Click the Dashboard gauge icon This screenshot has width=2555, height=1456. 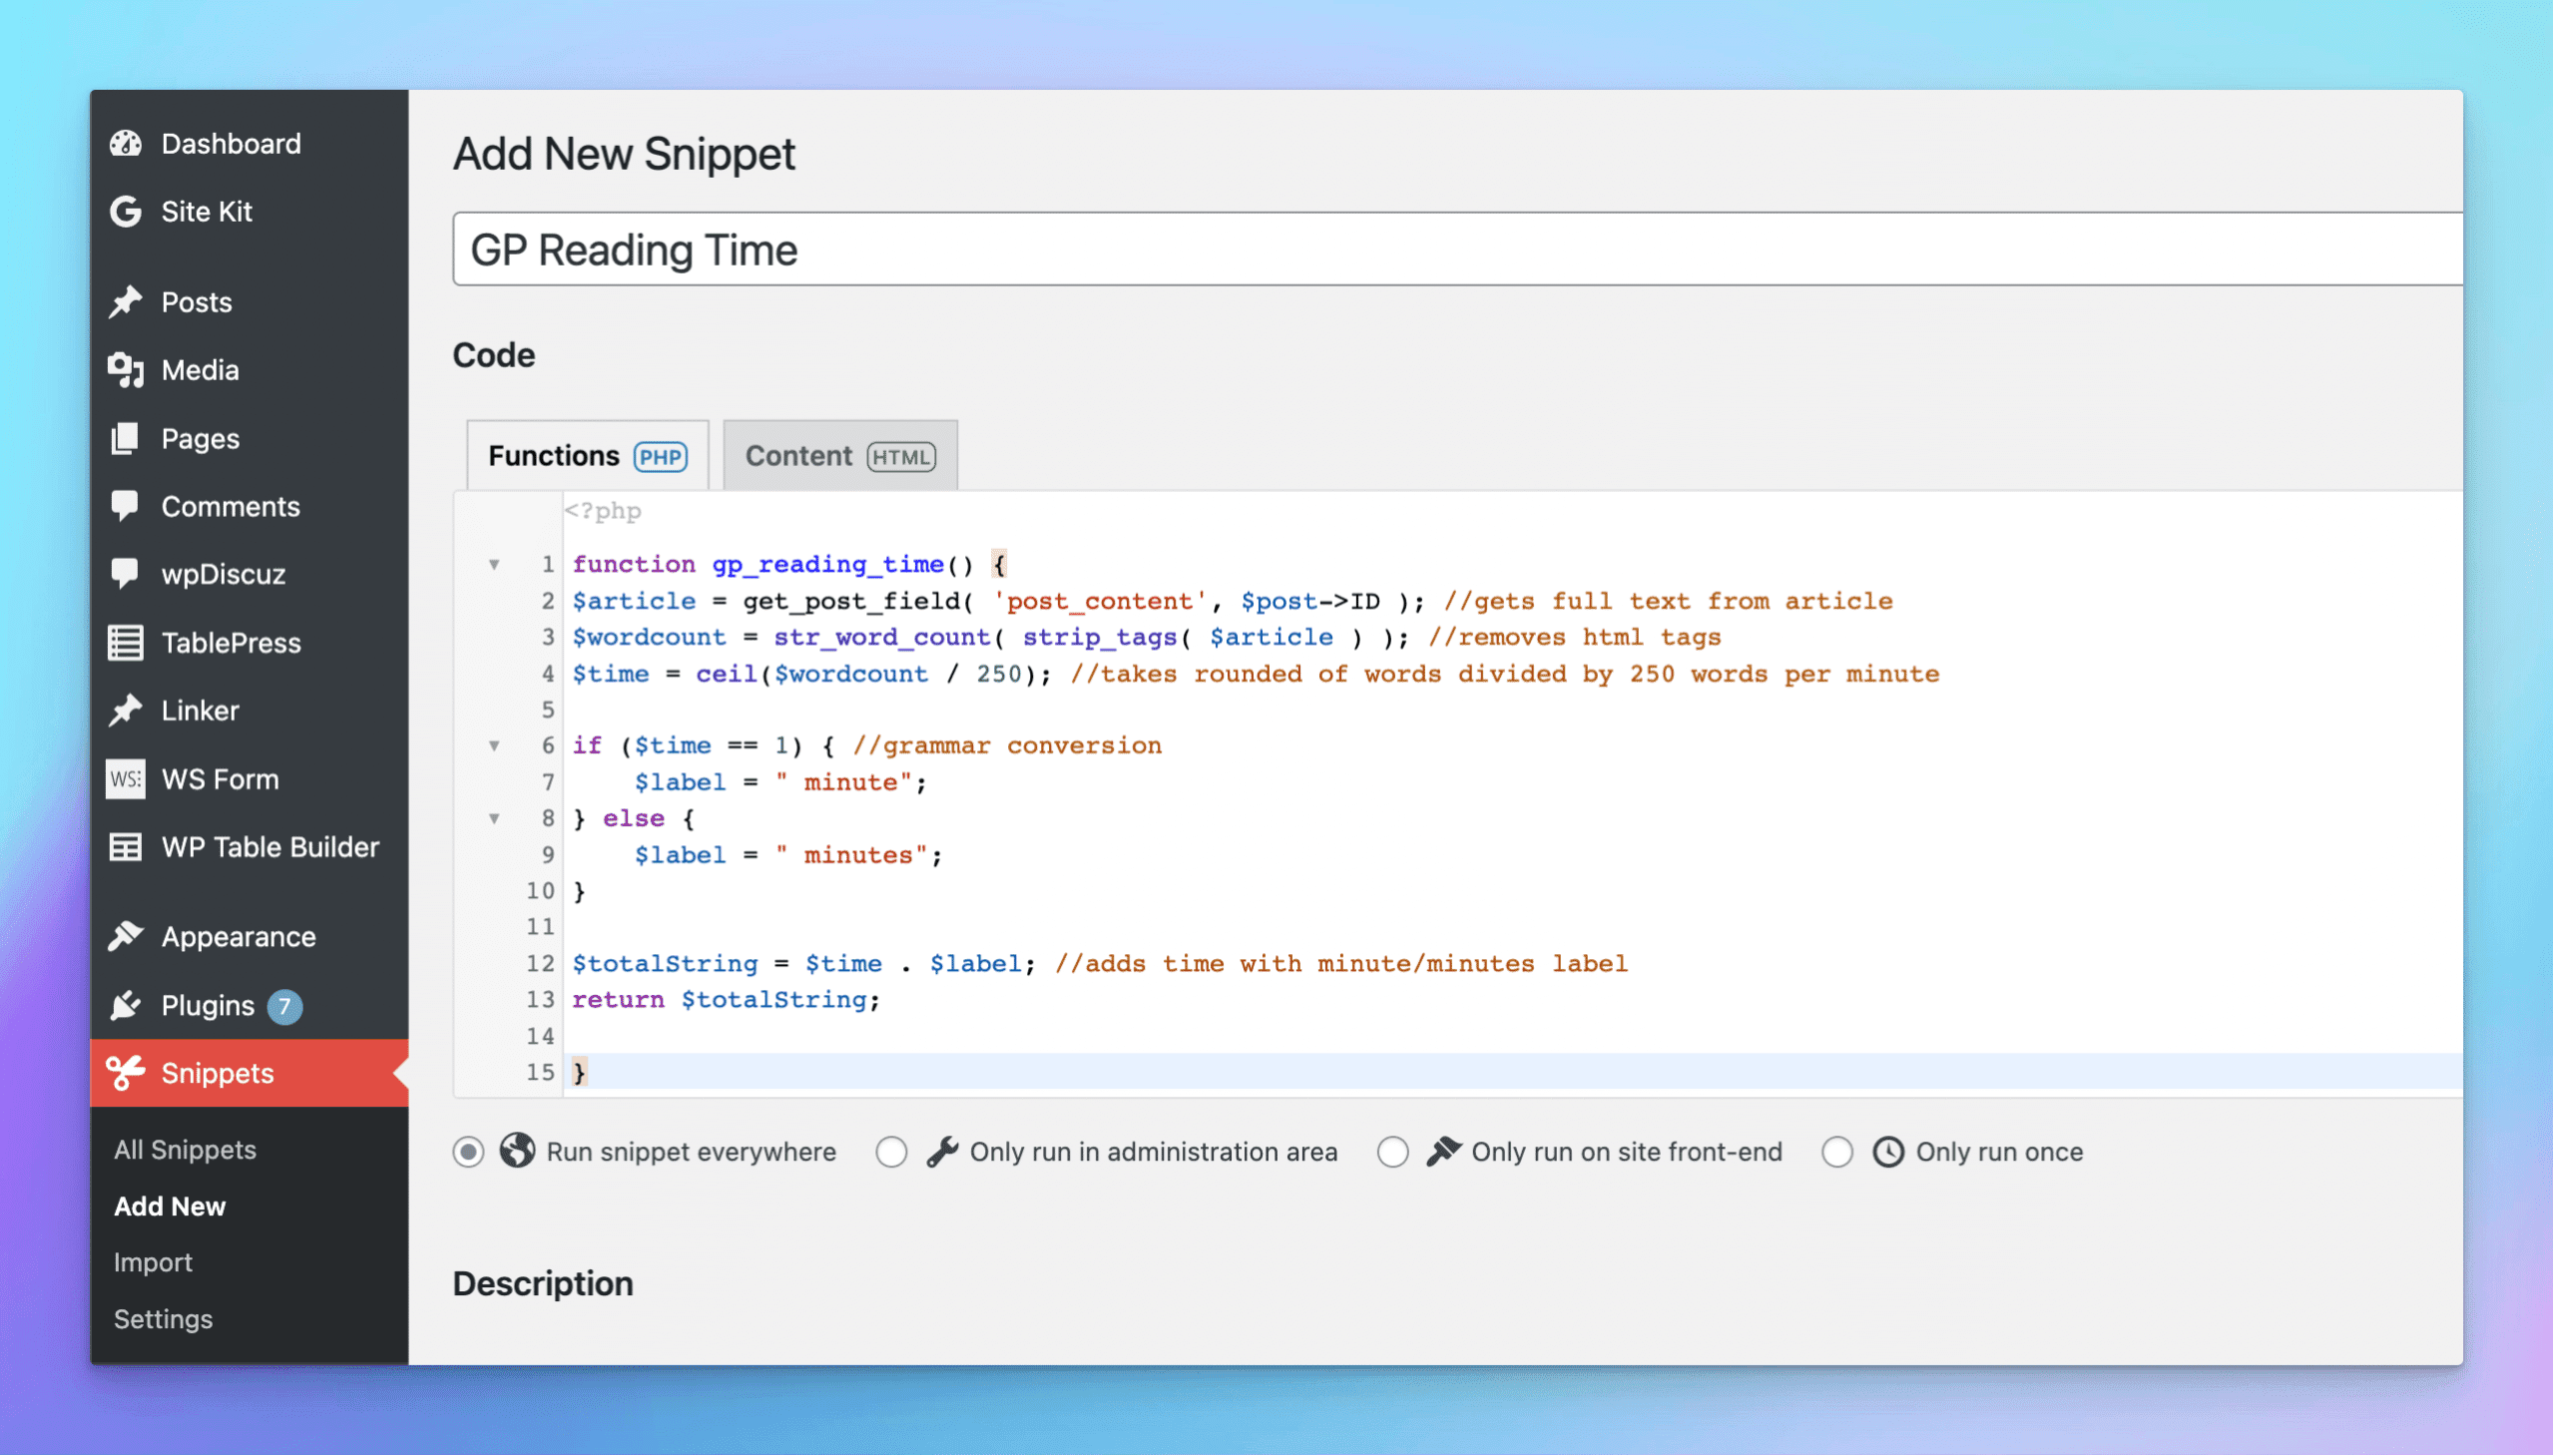126,144
